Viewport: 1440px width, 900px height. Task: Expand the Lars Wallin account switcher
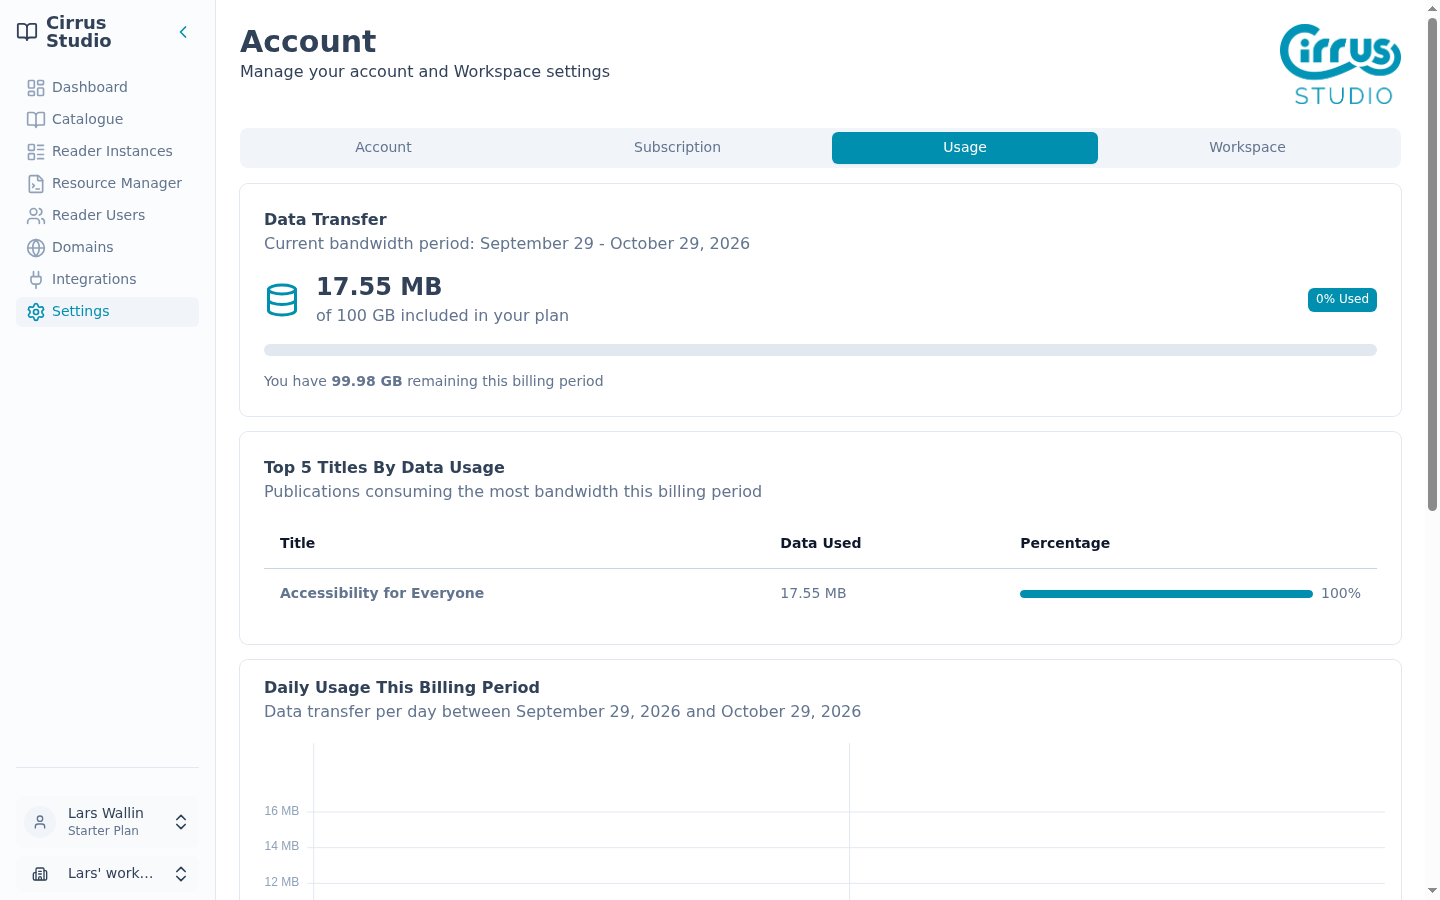click(181, 822)
